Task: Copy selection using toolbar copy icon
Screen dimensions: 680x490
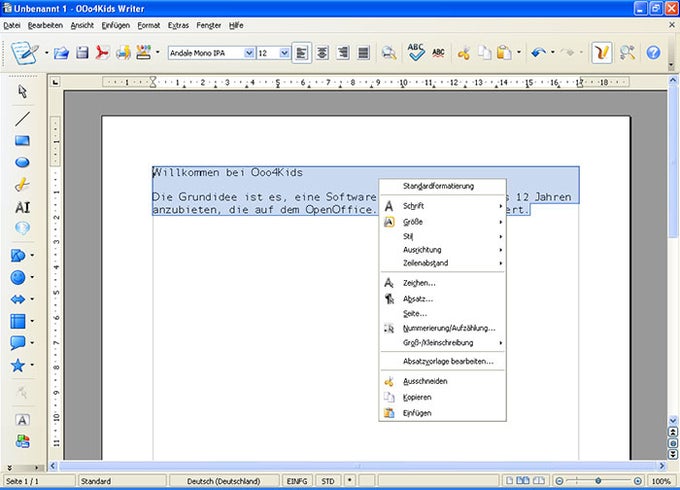Action: point(484,53)
